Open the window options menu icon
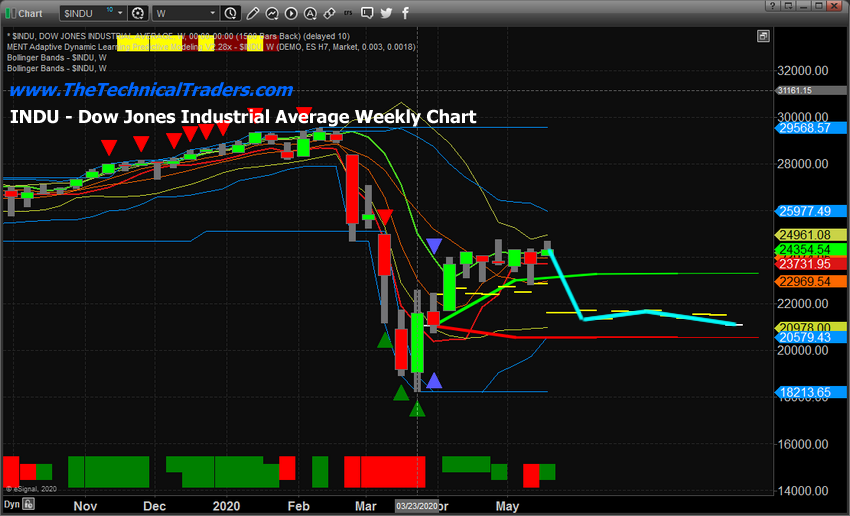The width and height of the screenshot is (850, 516). tap(788, 5)
